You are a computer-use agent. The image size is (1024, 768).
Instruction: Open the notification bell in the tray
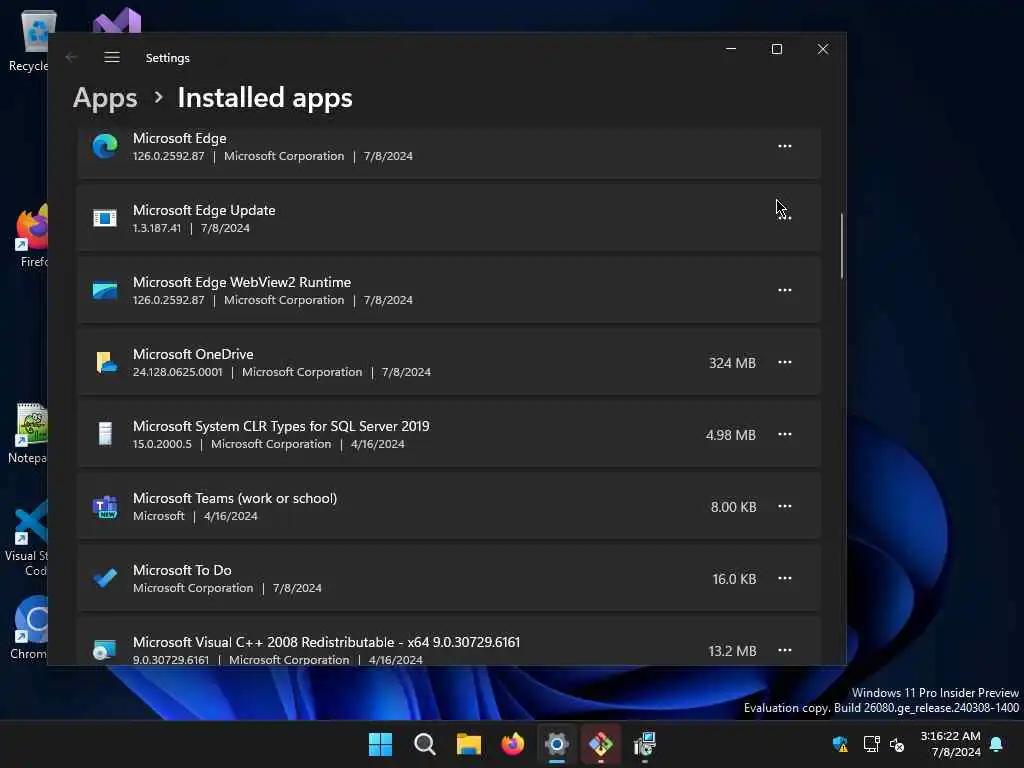(x=997, y=744)
